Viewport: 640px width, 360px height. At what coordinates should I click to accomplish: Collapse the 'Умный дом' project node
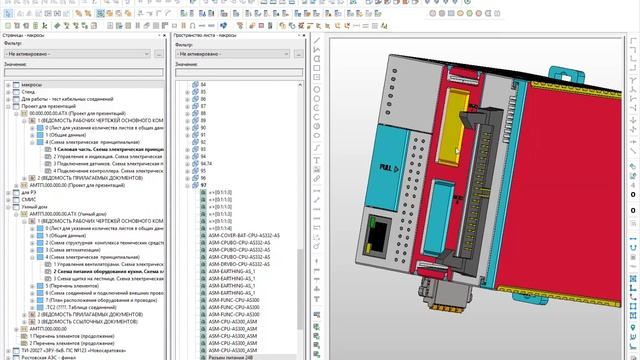(8, 207)
